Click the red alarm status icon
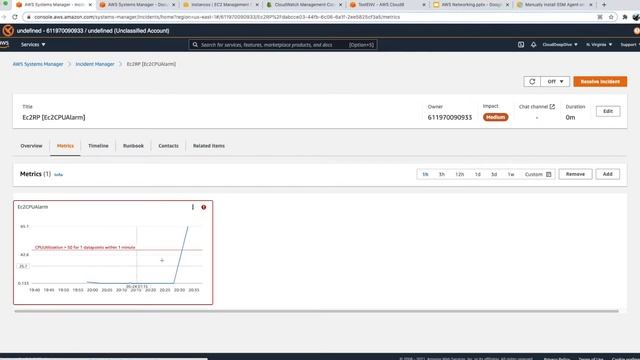The image size is (640, 360). [204, 207]
